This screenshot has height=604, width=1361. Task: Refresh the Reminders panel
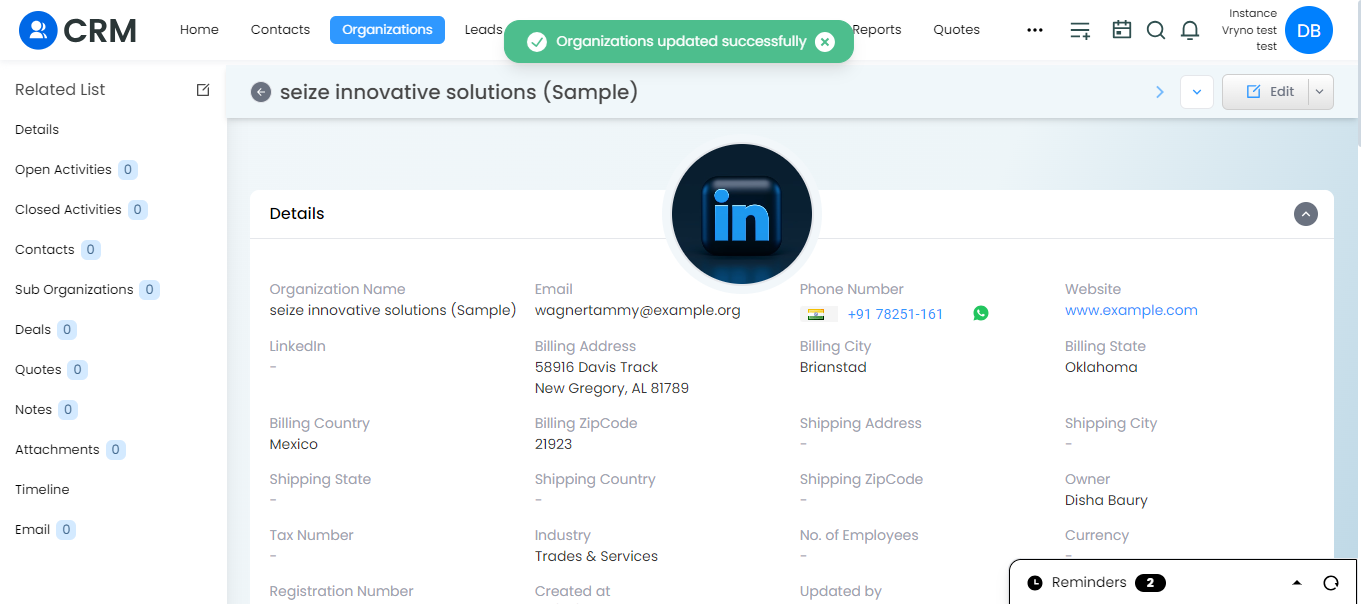coord(1330,583)
